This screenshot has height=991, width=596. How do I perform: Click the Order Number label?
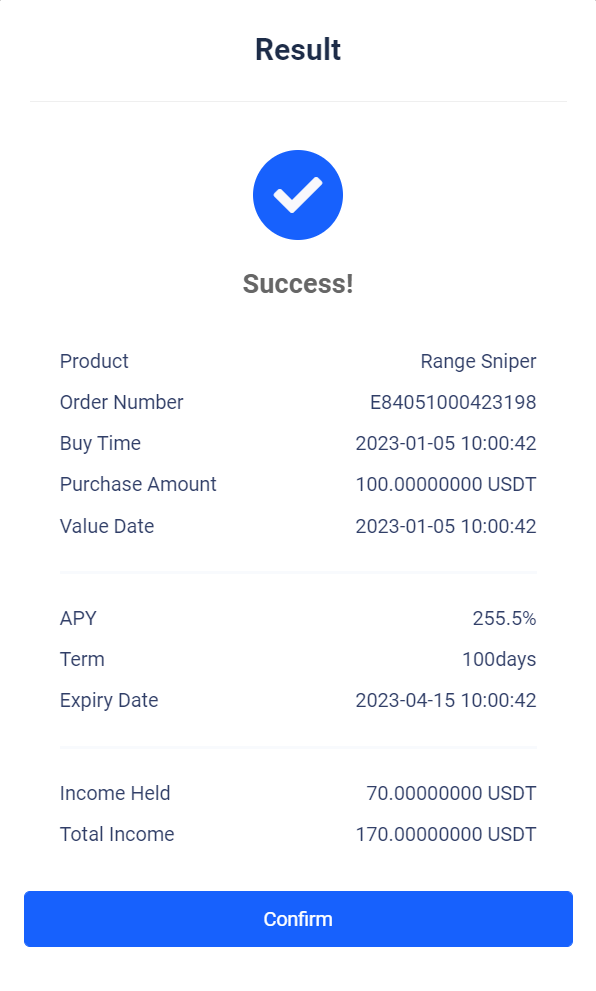click(x=121, y=402)
